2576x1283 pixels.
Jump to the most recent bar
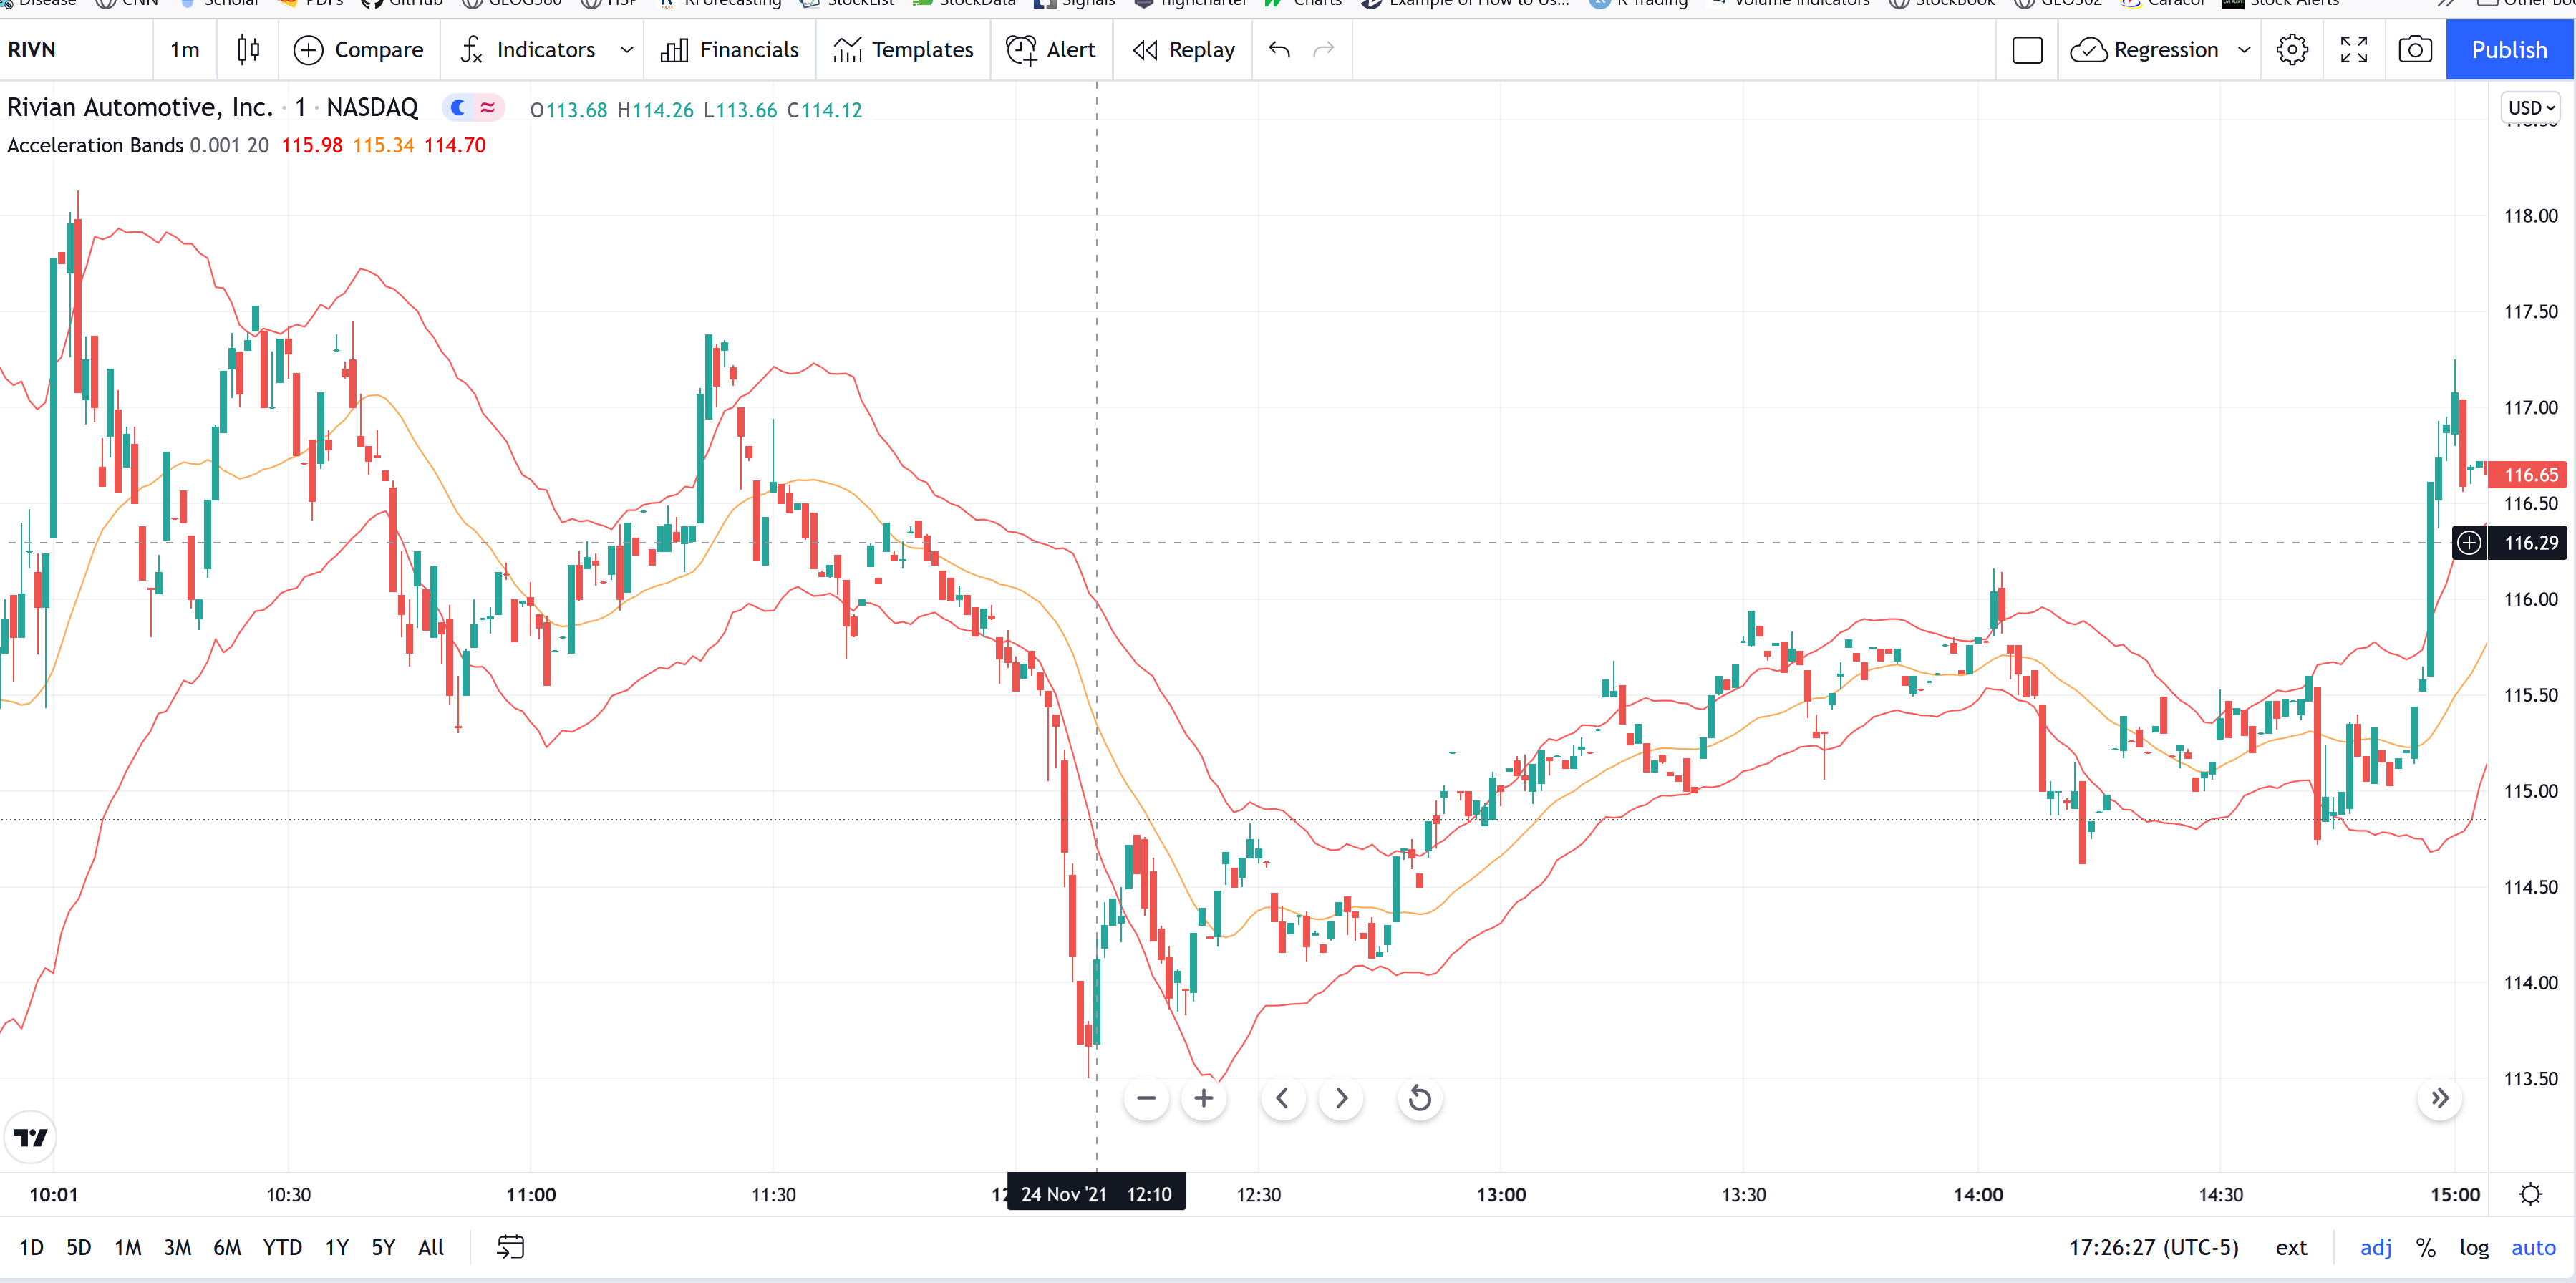coord(2440,1098)
